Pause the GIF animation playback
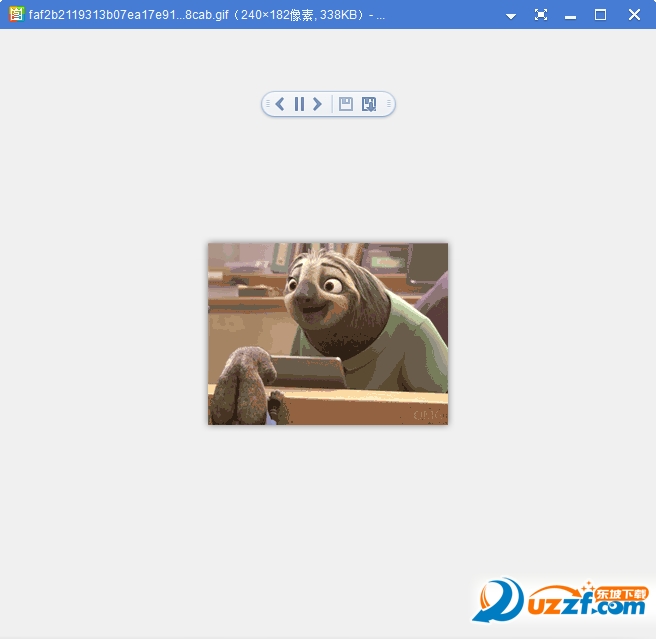This screenshot has height=639, width=656. (x=299, y=104)
